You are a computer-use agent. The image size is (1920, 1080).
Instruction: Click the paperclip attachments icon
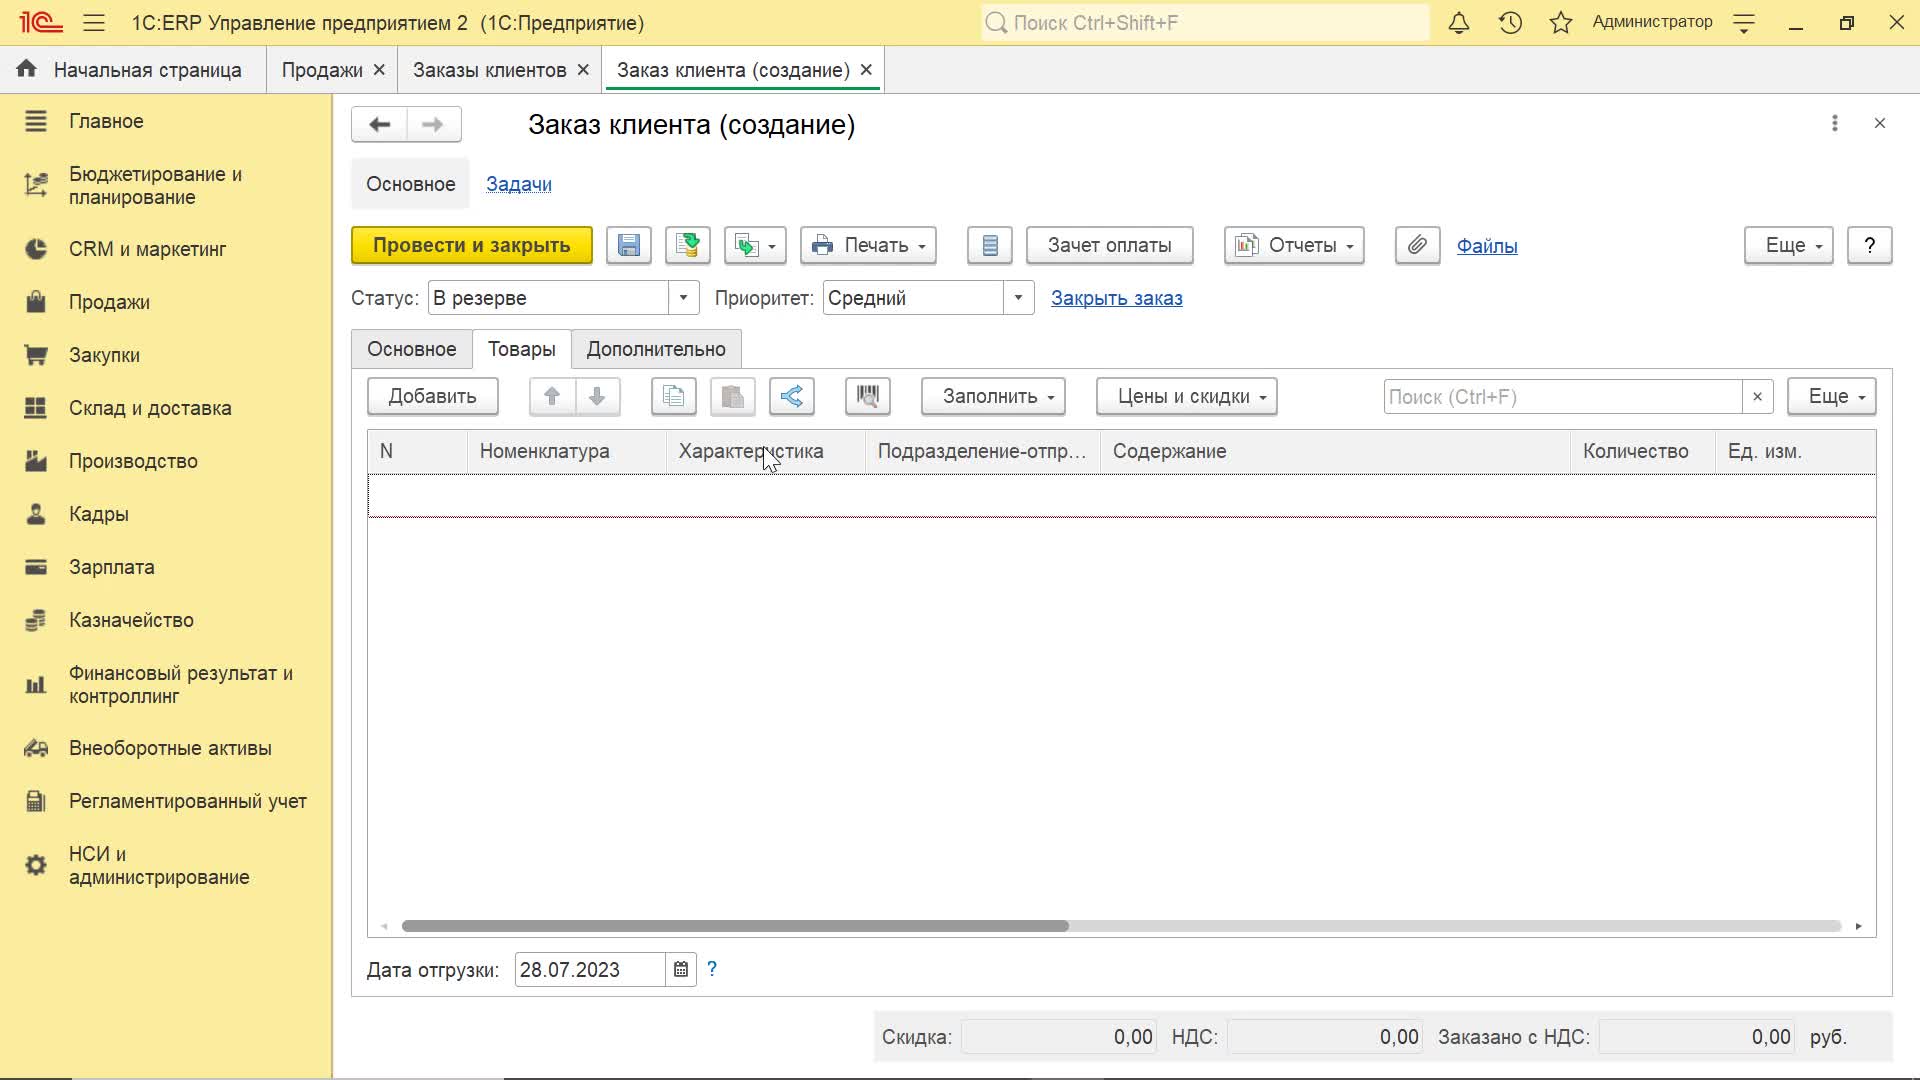(1418, 245)
